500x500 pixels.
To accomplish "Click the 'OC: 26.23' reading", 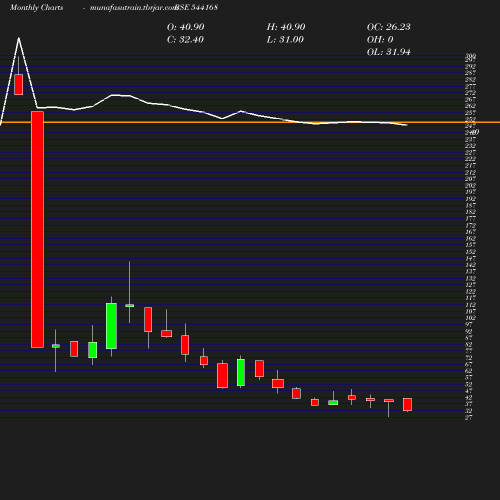I will 388,27.
